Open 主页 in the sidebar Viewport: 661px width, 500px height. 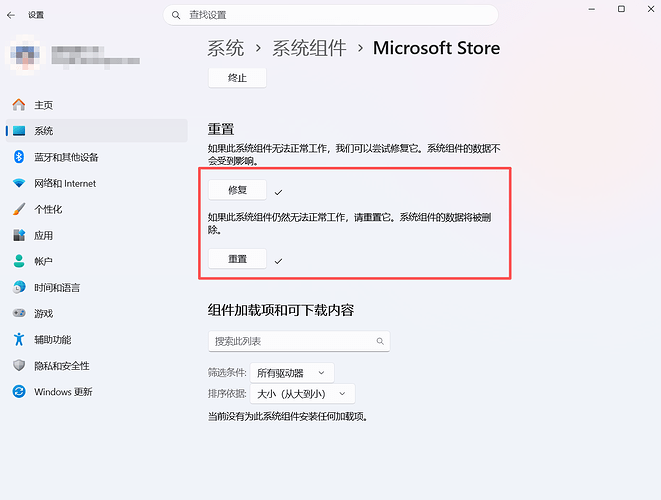click(97, 105)
